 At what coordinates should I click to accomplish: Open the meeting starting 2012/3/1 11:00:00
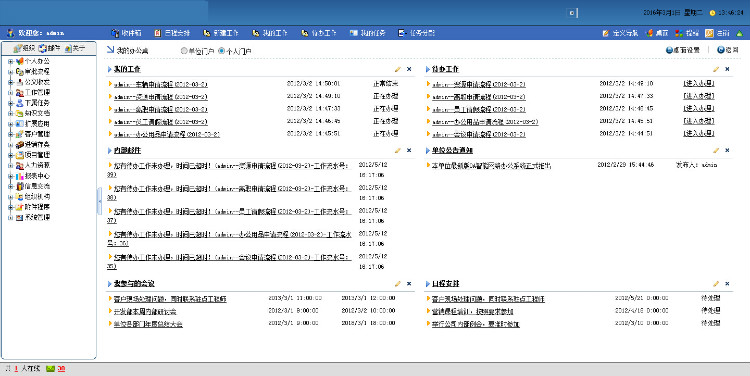(170, 299)
